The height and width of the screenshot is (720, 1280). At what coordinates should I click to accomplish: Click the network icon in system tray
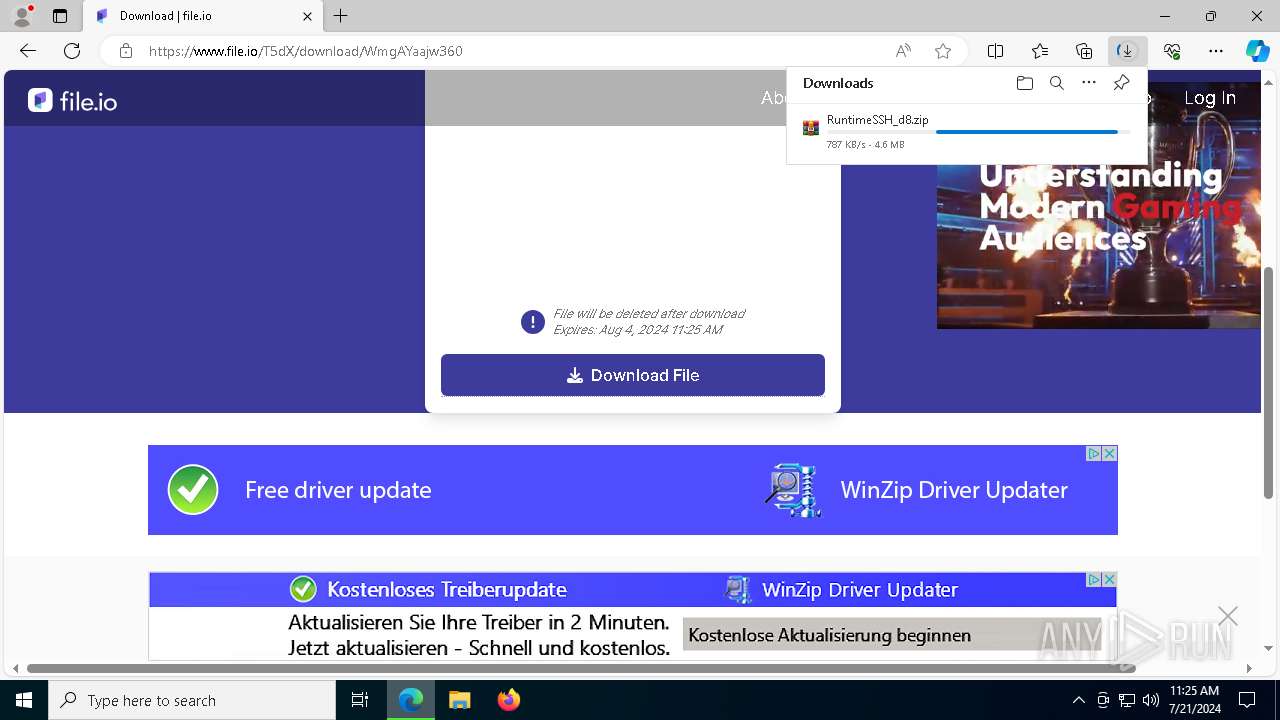[x=1127, y=700]
